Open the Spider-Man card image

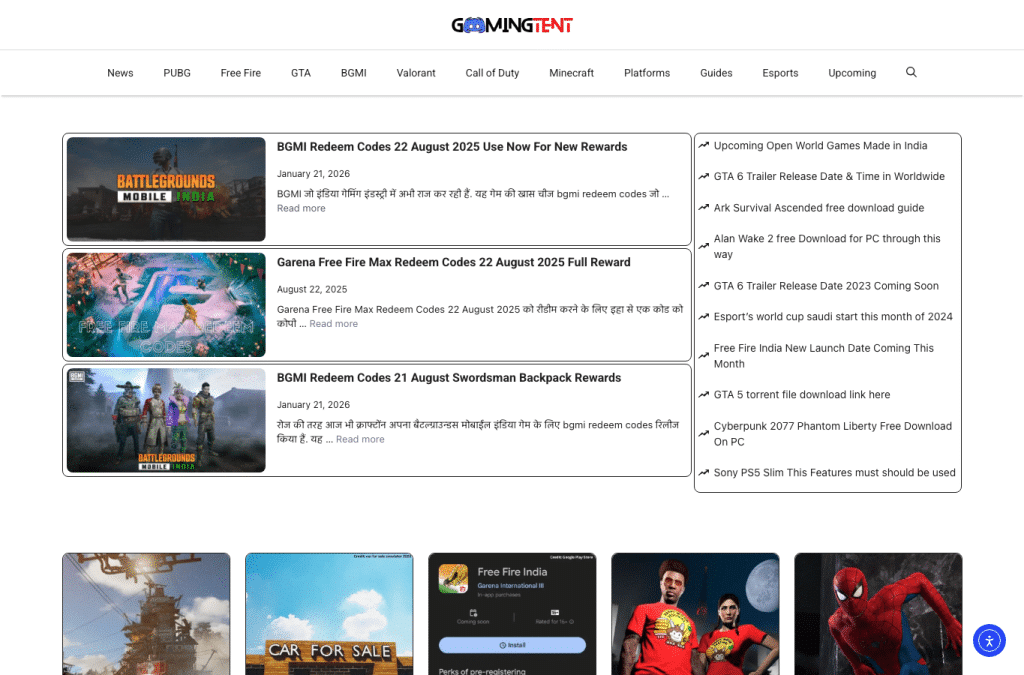click(878, 614)
